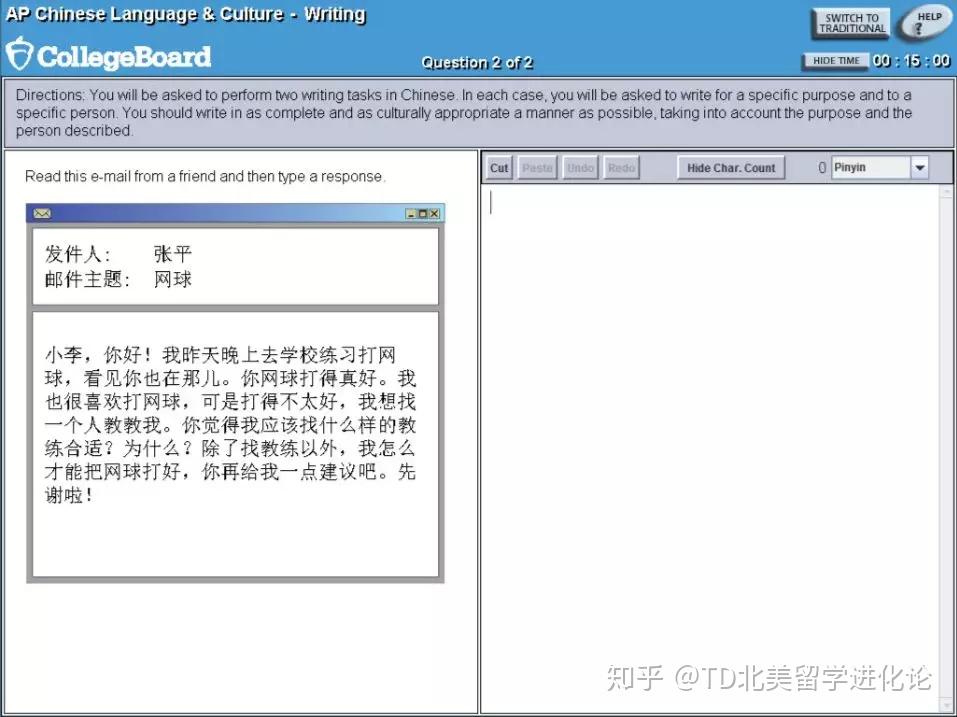Click the Redo button
This screenshot has width=957, height=717.
pos(621,168)
